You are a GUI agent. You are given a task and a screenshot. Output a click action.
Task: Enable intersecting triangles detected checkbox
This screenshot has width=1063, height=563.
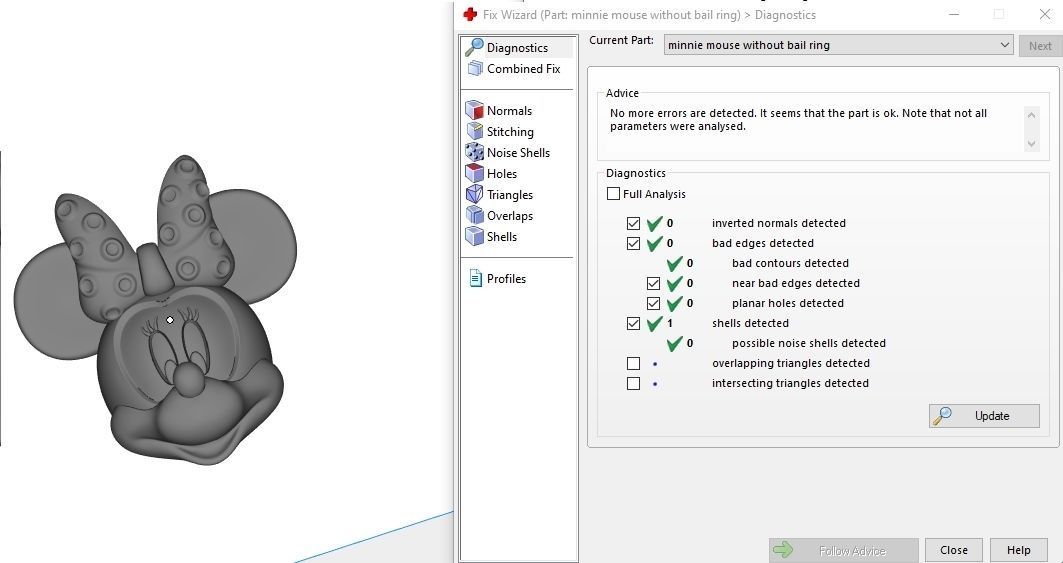(633, 383)
